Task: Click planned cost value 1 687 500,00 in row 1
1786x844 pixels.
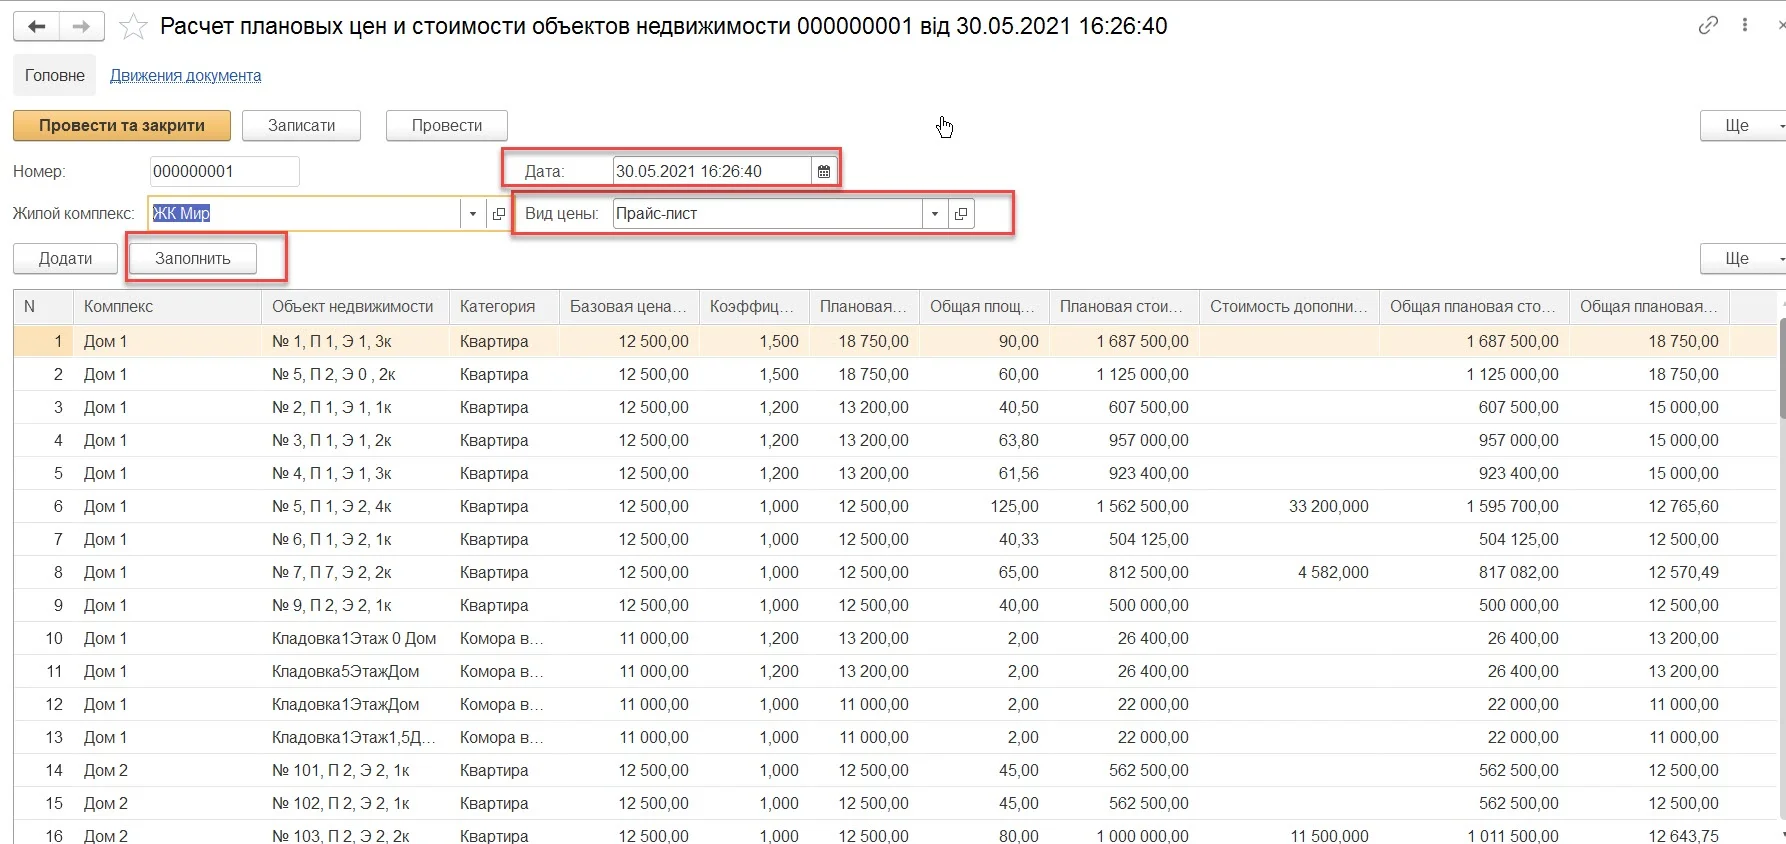Action: (1142, 341)
